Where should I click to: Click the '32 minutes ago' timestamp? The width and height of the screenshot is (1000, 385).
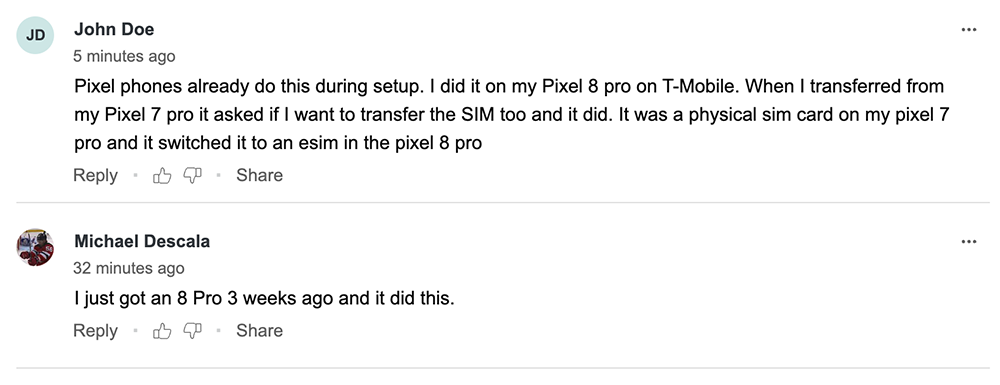[x=129, y=268]
